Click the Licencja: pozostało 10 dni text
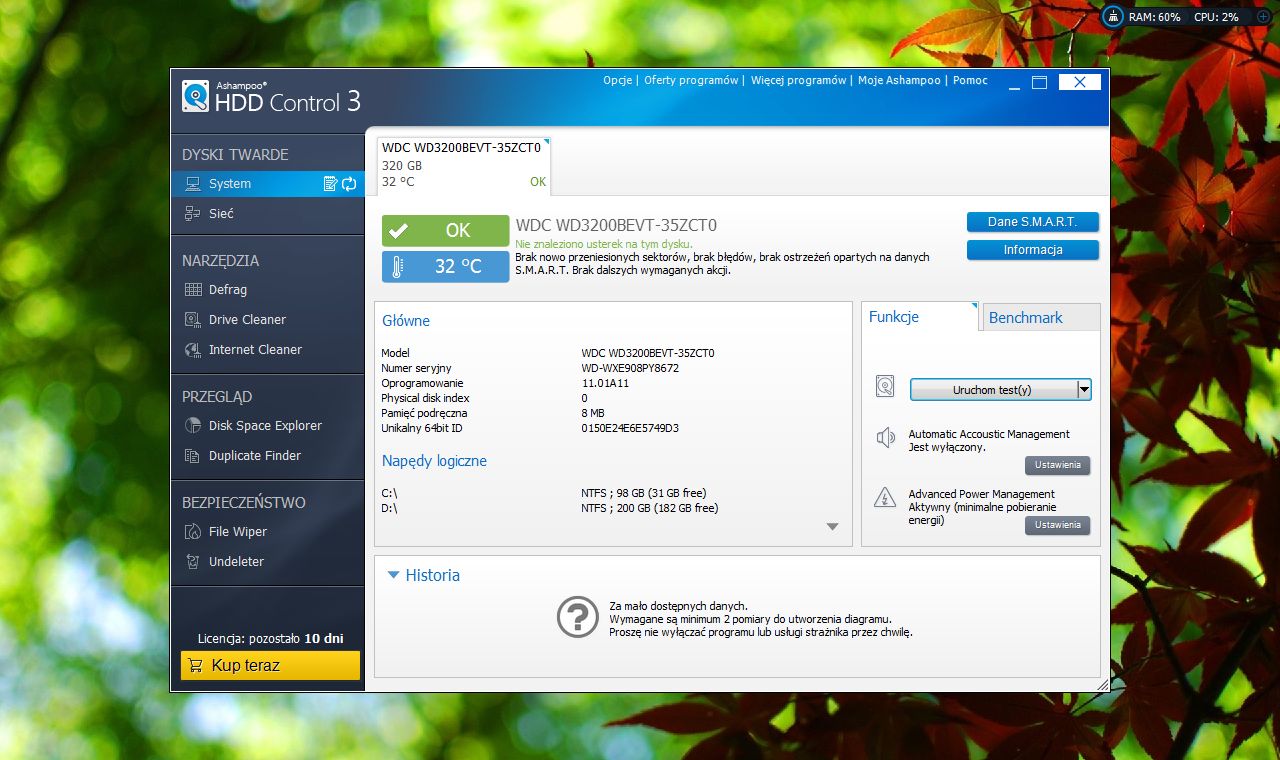 271,638
